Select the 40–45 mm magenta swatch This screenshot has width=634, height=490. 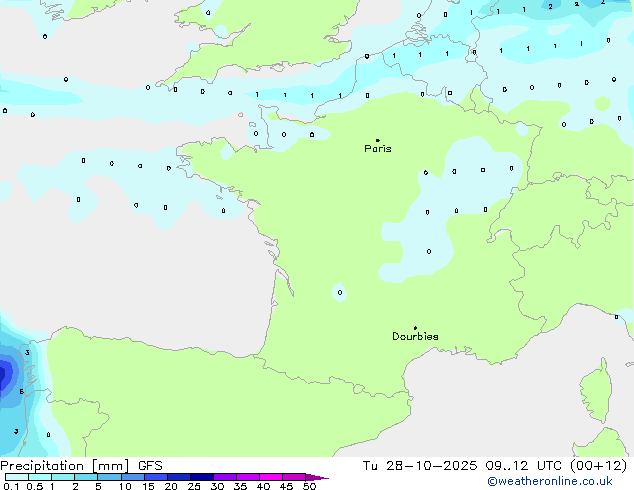click(271, 477)
